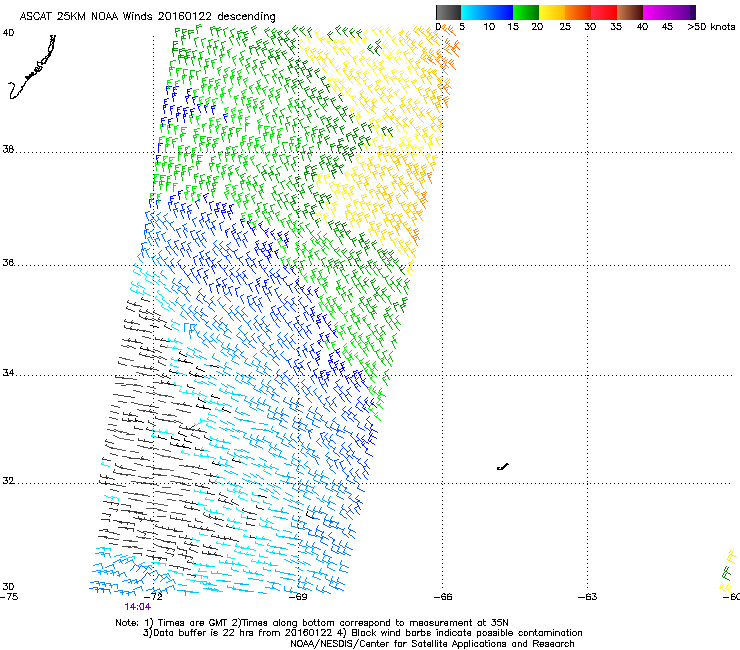Screen dimensions: 740x650
Task: Click the latitude label '32'
Action: point(8,481)
